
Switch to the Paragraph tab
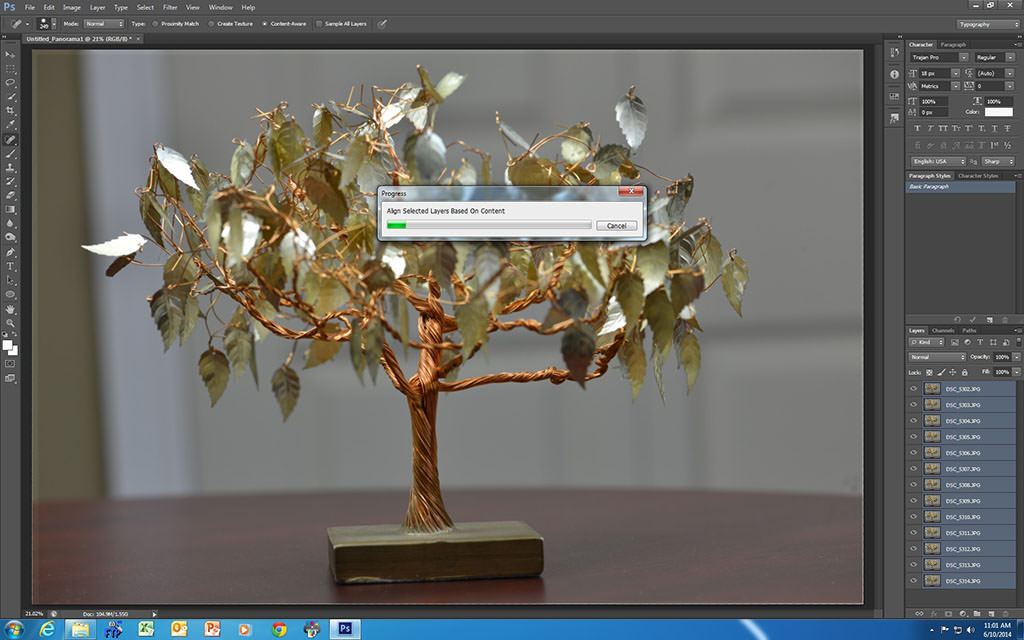point(953,44)
